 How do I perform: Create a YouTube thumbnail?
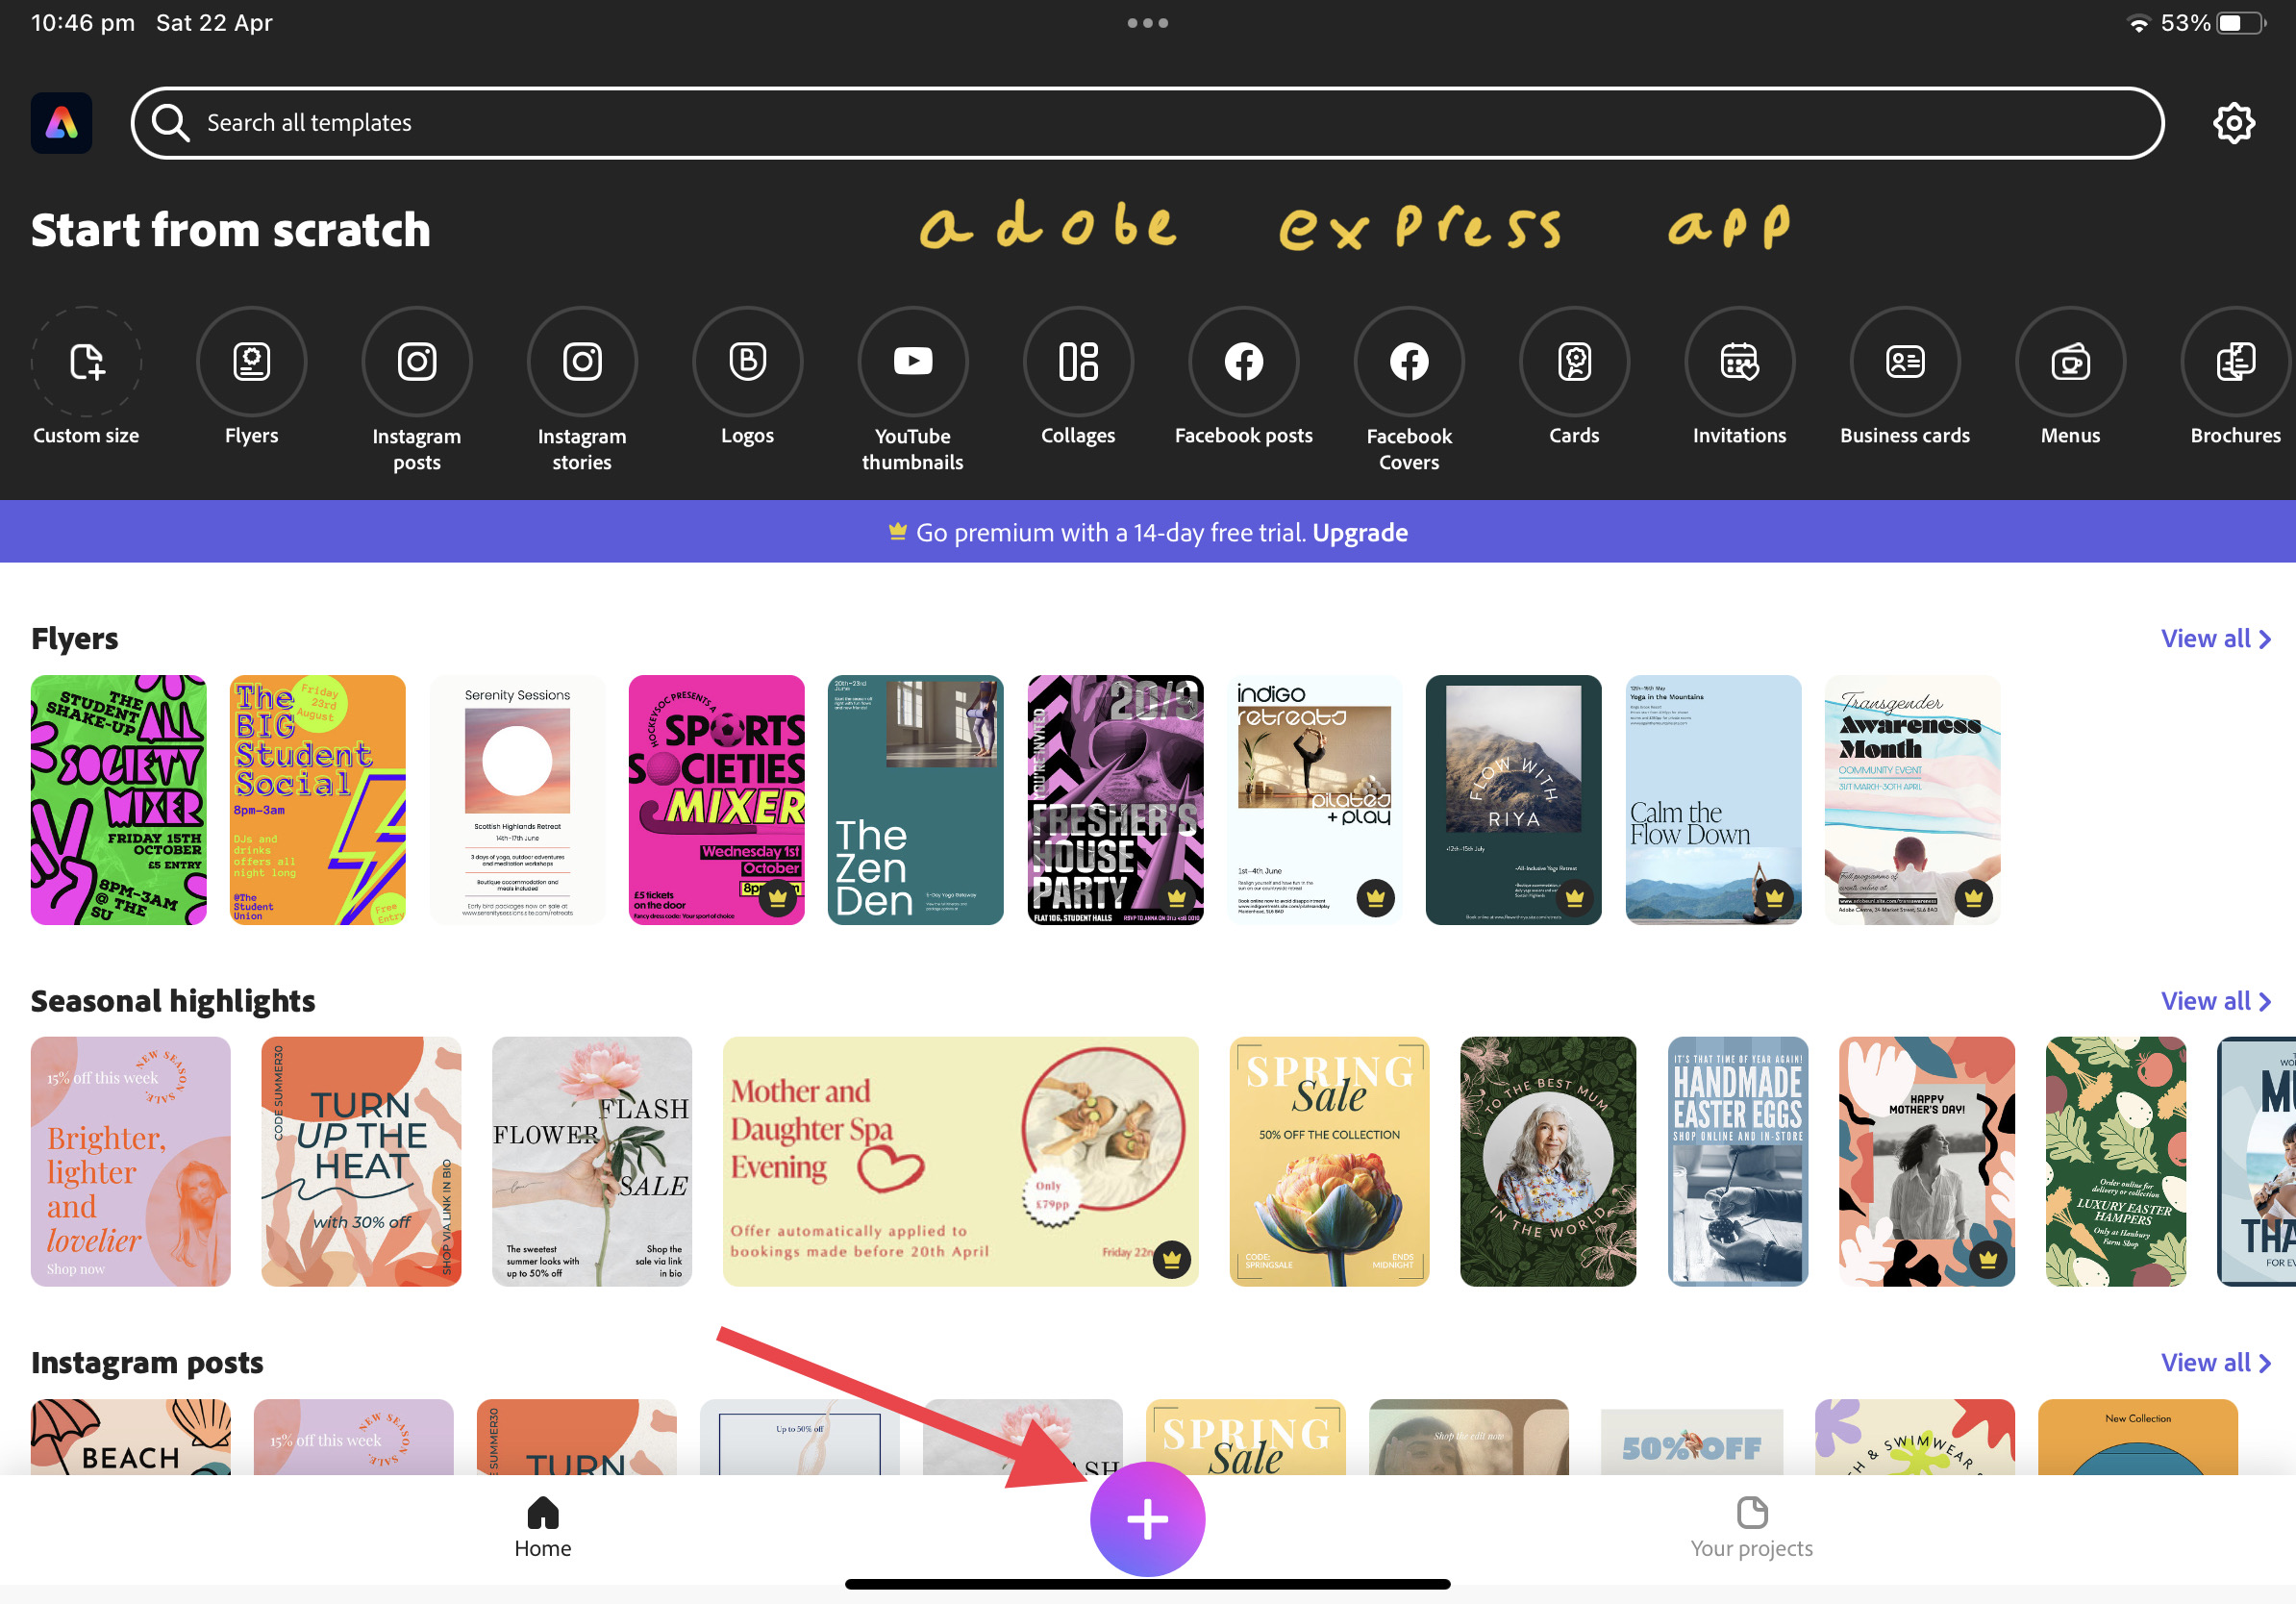[912, 362]
